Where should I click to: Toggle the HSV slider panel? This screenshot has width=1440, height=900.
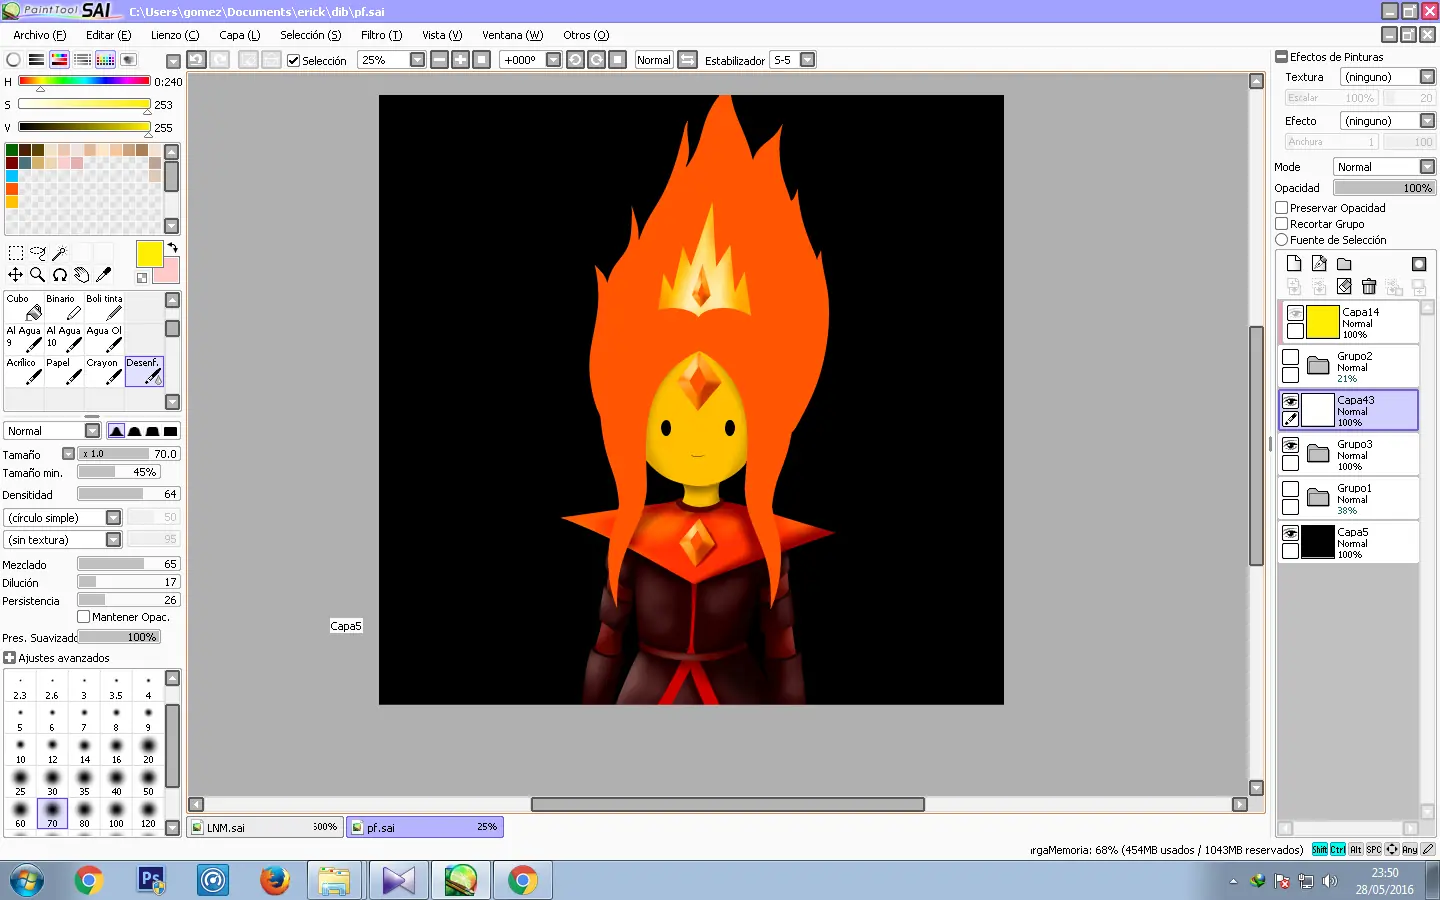59,60
